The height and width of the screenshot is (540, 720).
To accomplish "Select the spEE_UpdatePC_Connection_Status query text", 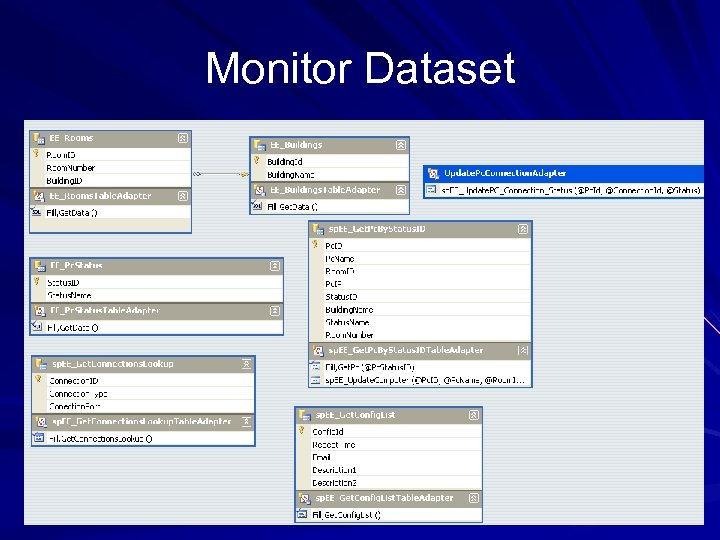I will tap(571, 190).
